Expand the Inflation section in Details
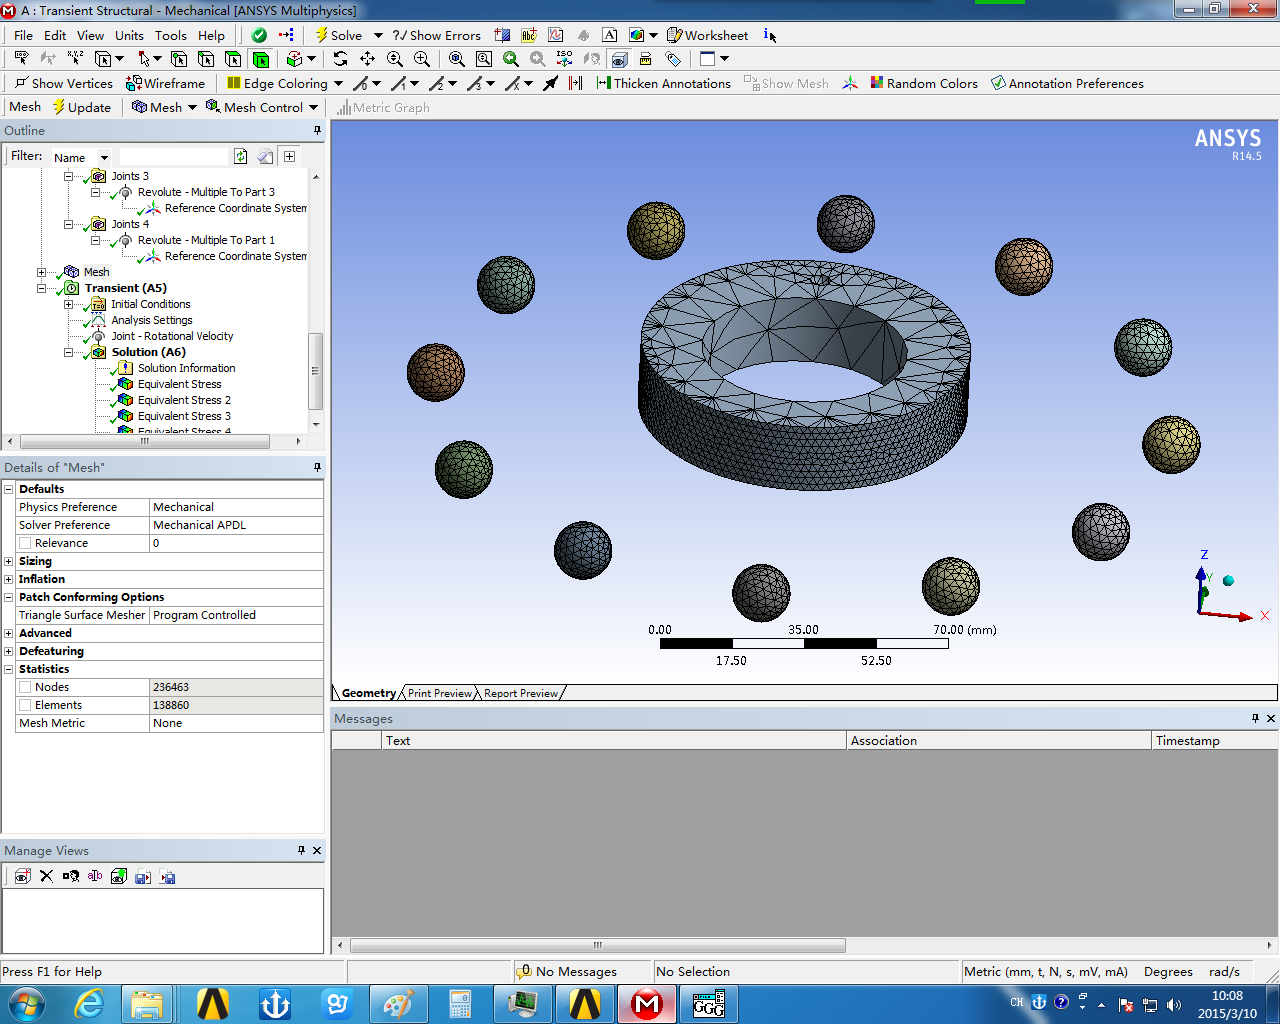The height and width of the screenshot is (1024, 1280). tap(8, 579)
